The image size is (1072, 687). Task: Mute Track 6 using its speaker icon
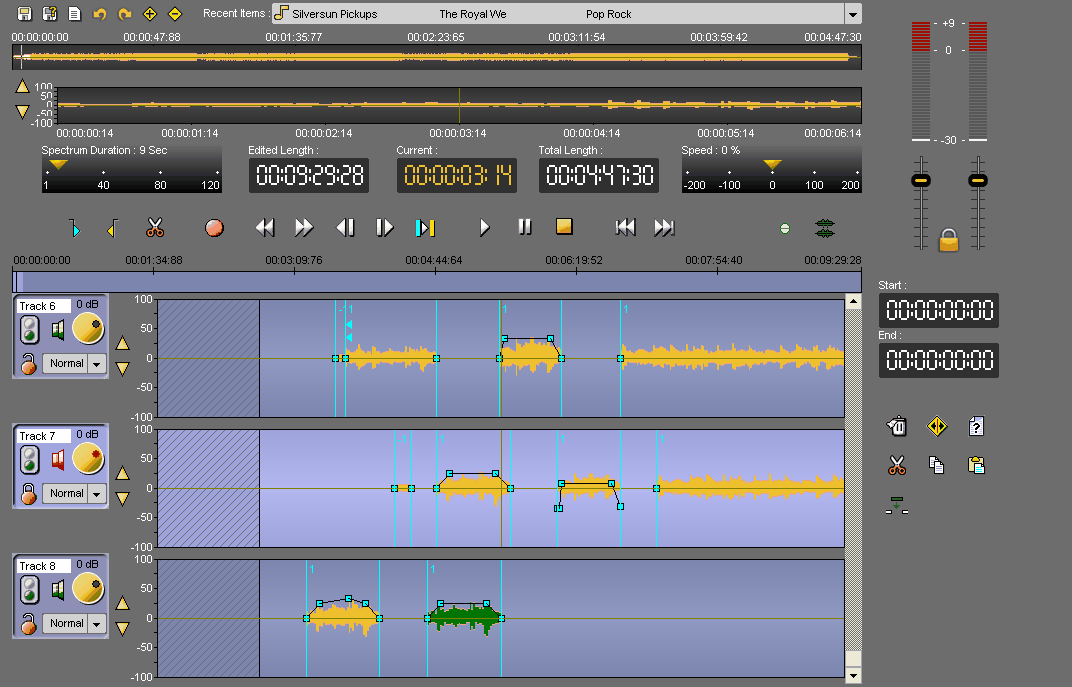click(x=58, y=329)
